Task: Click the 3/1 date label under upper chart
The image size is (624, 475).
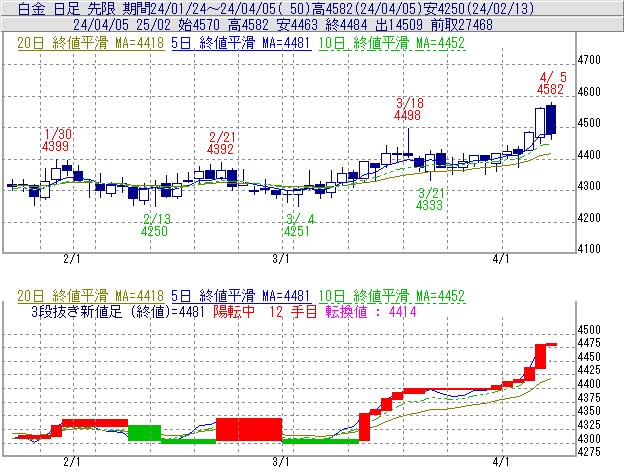Action: [281, 259]
